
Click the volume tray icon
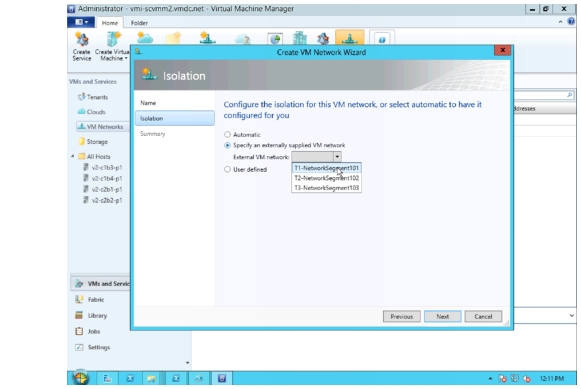click(x=527, y=378)
